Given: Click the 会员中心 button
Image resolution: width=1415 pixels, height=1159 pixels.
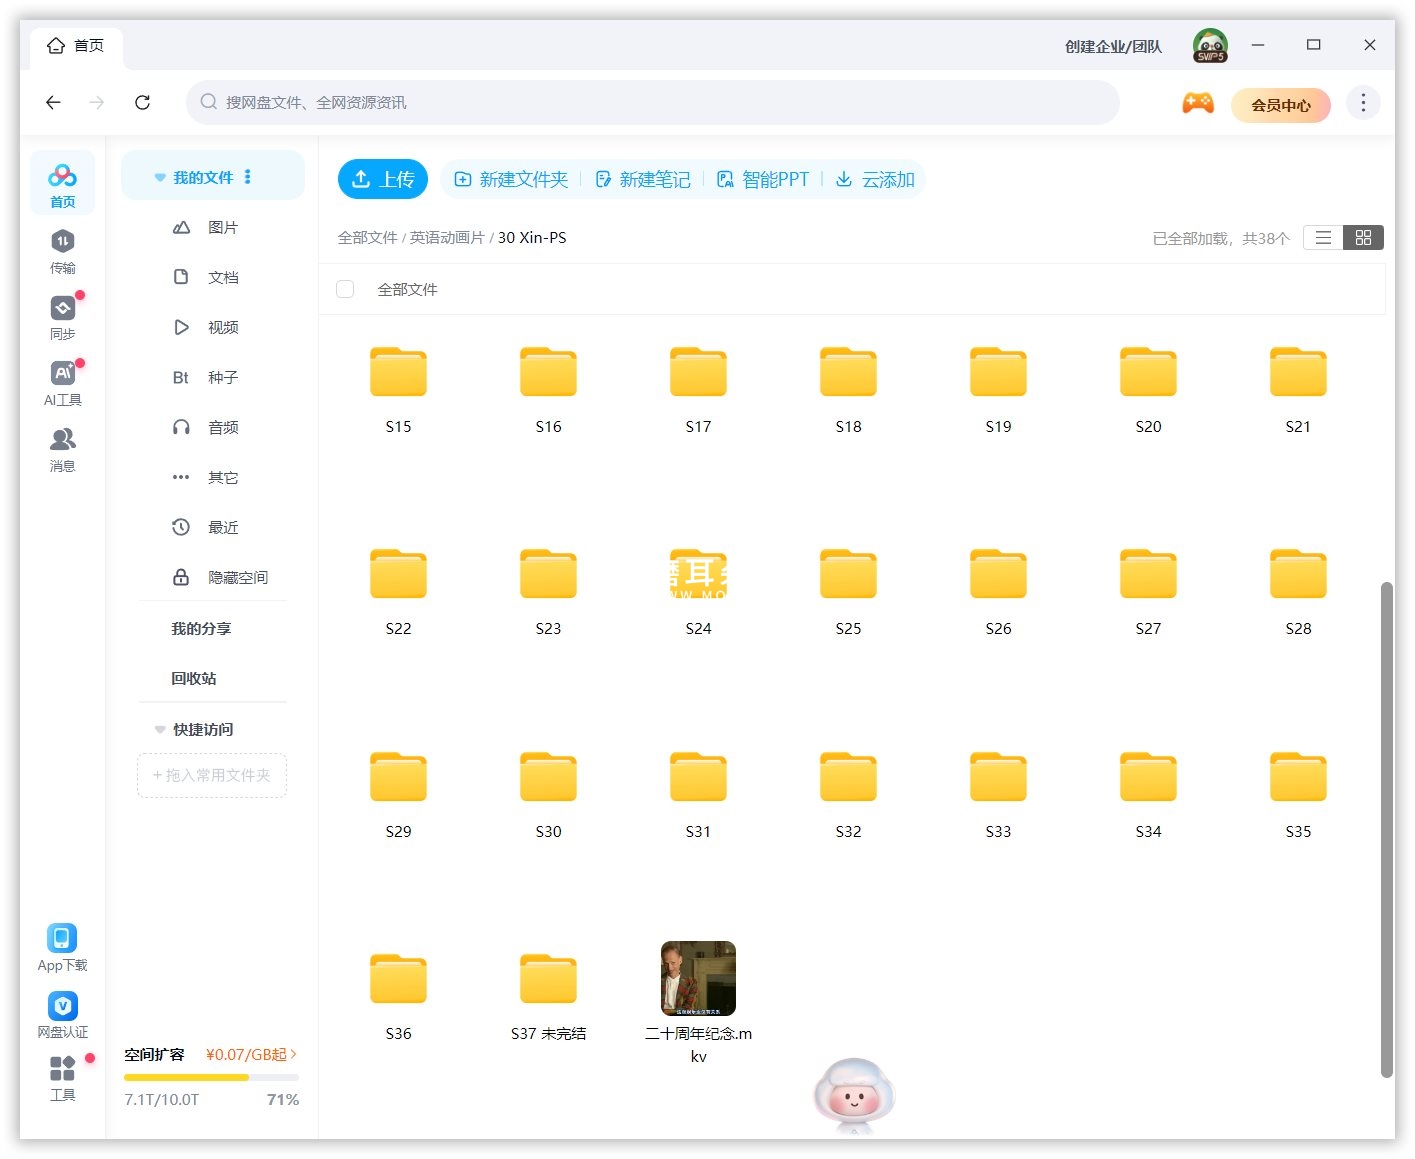Looking at the screenshot, I should coord(1281,105).
